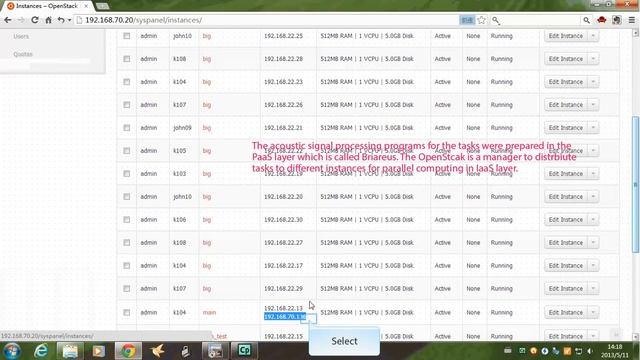Viewport: 640px width, 360px height.
Task: Expand actions arrow for john10 at 192.168.22.25
Action: (x=593, y=36)
